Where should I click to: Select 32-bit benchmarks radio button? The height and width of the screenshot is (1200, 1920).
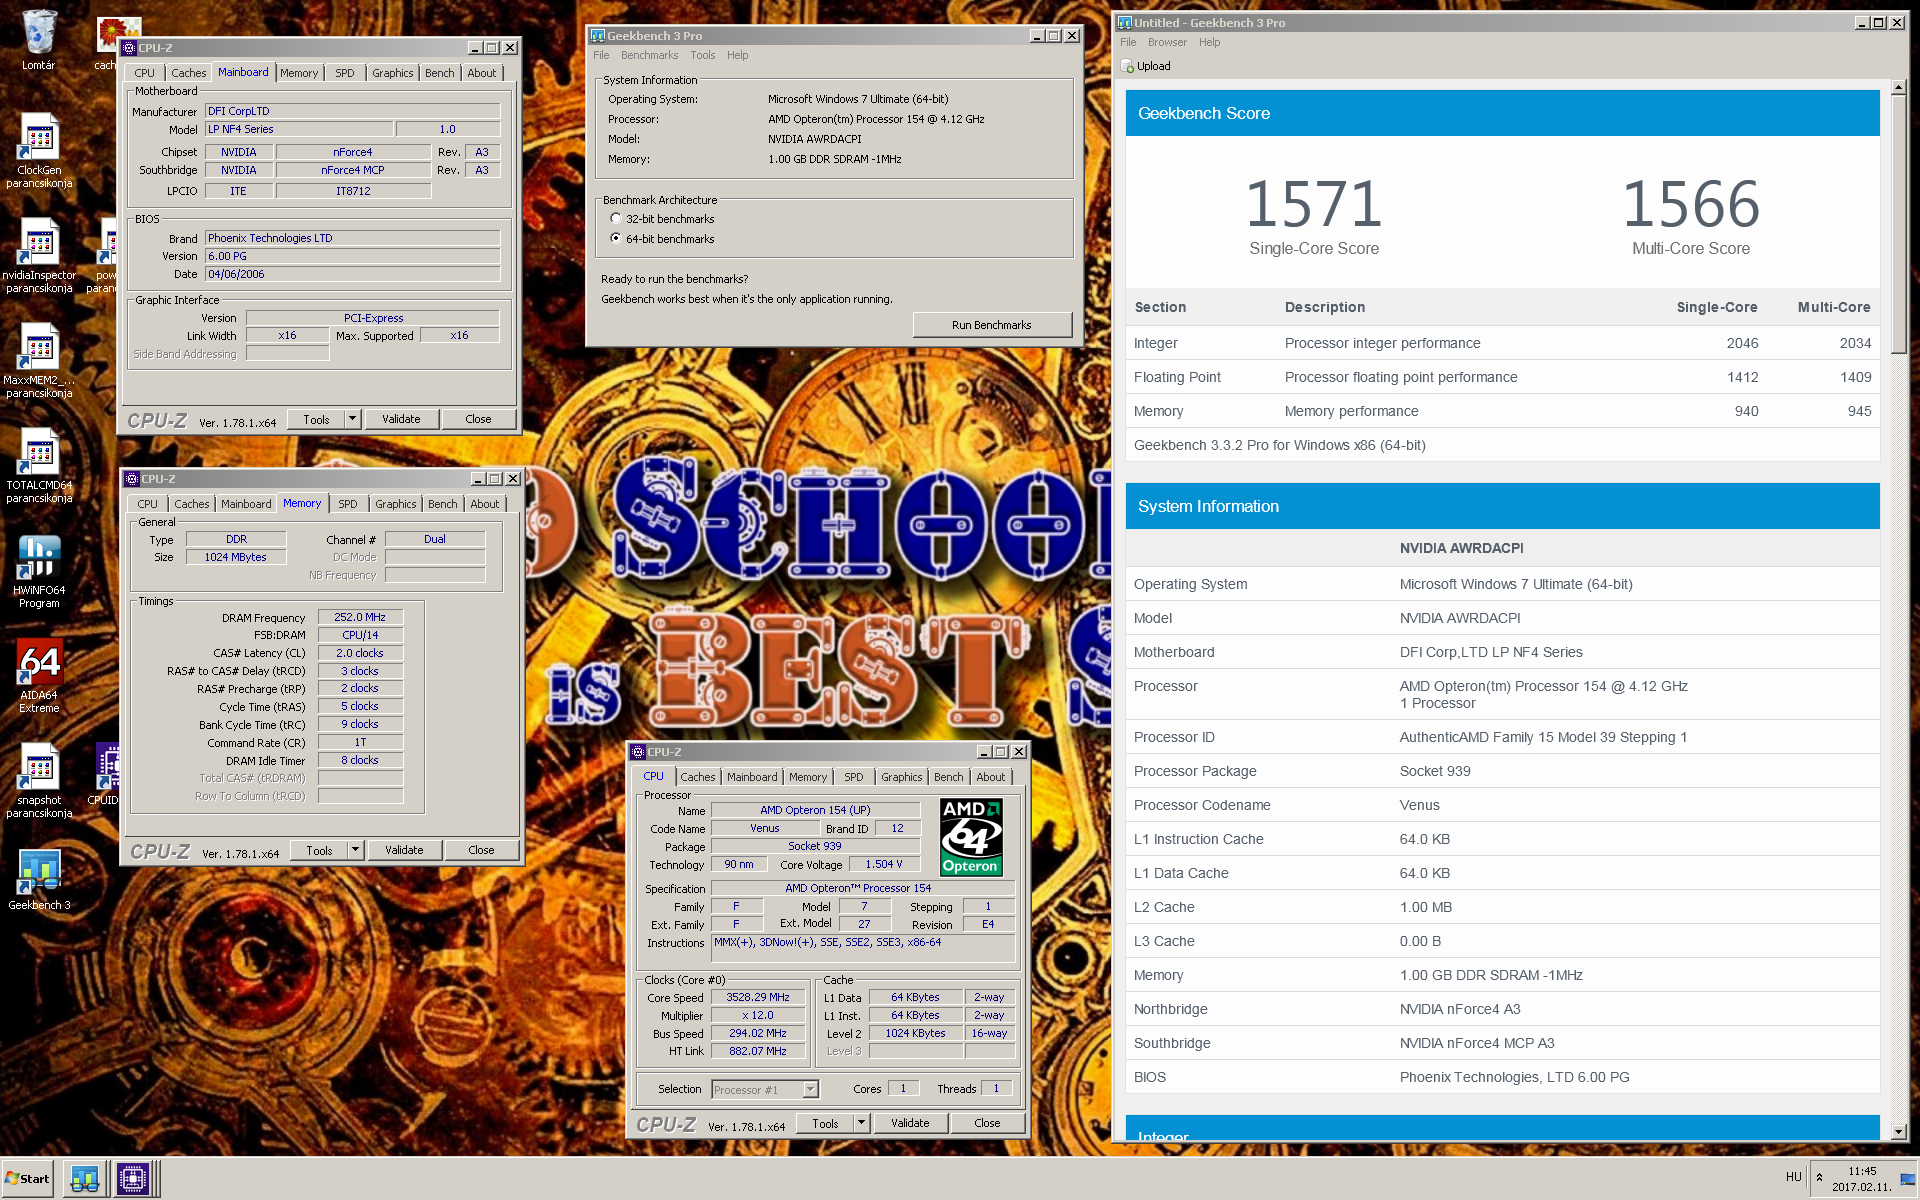(x=616, y=218)
